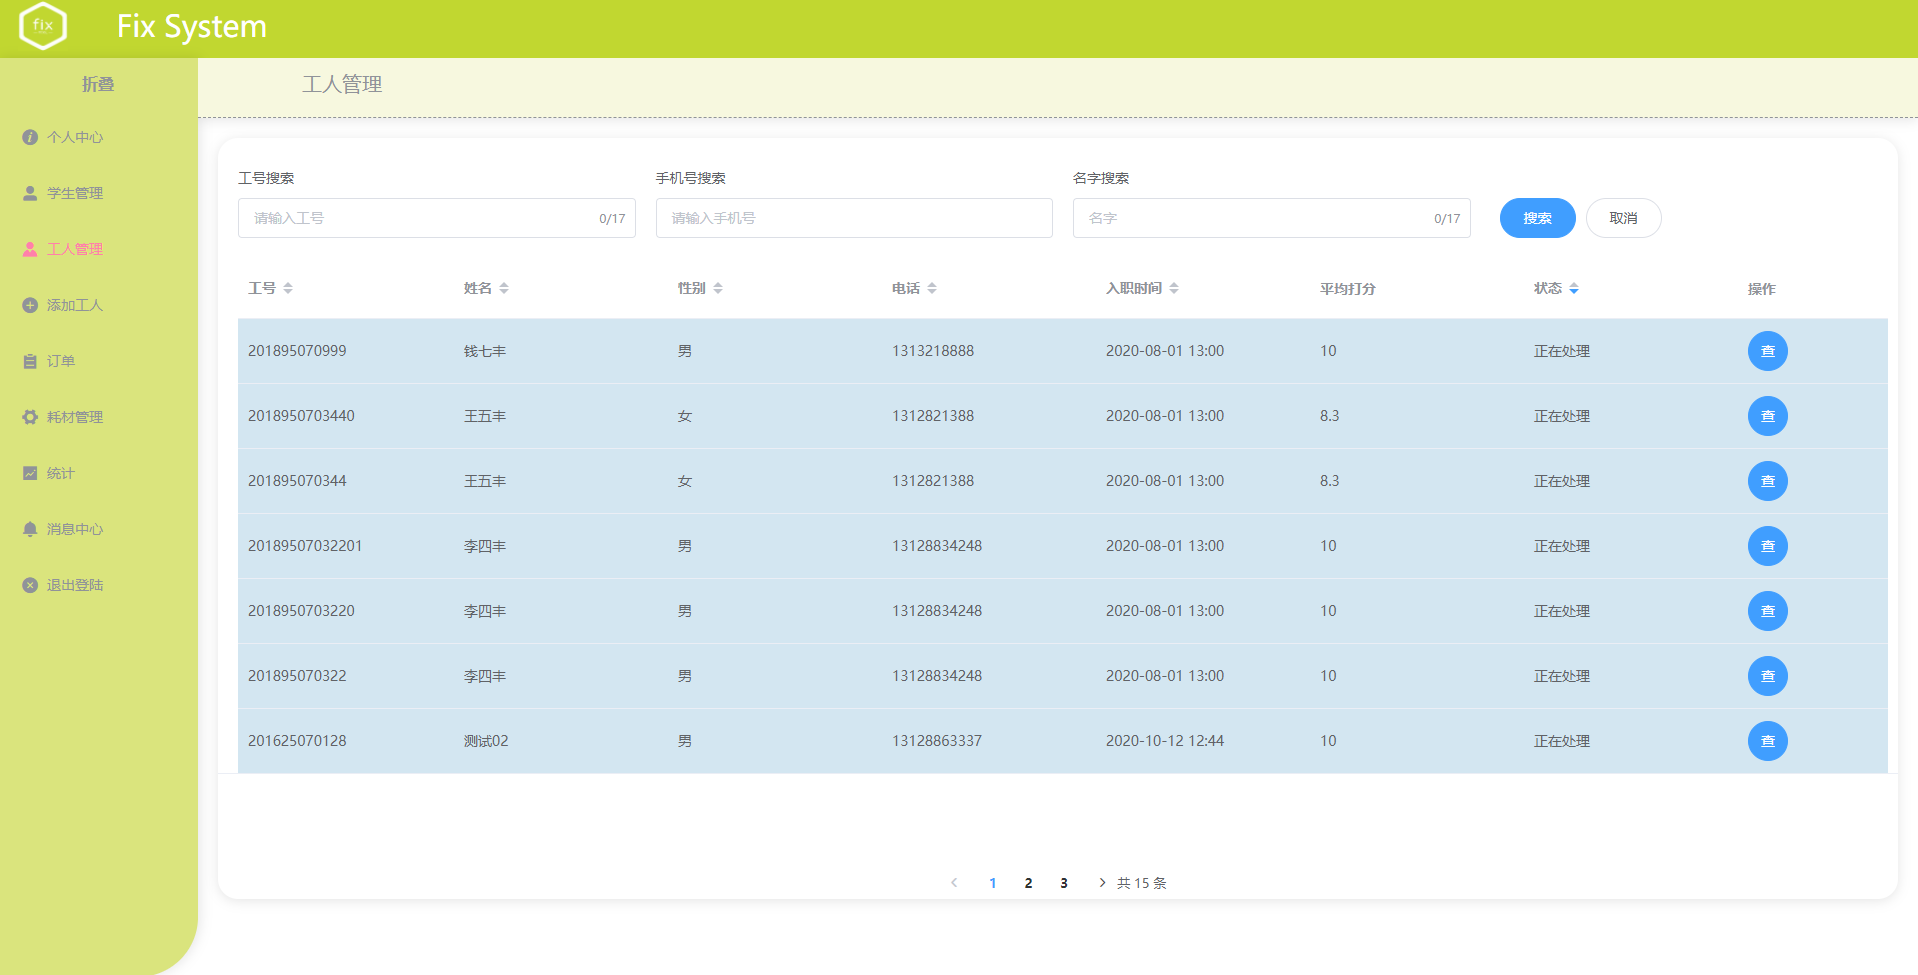This screenshot has height=975, width=1918.
Task: Click 查 button for worker 20189507032201
Action: click(1767, 546)
